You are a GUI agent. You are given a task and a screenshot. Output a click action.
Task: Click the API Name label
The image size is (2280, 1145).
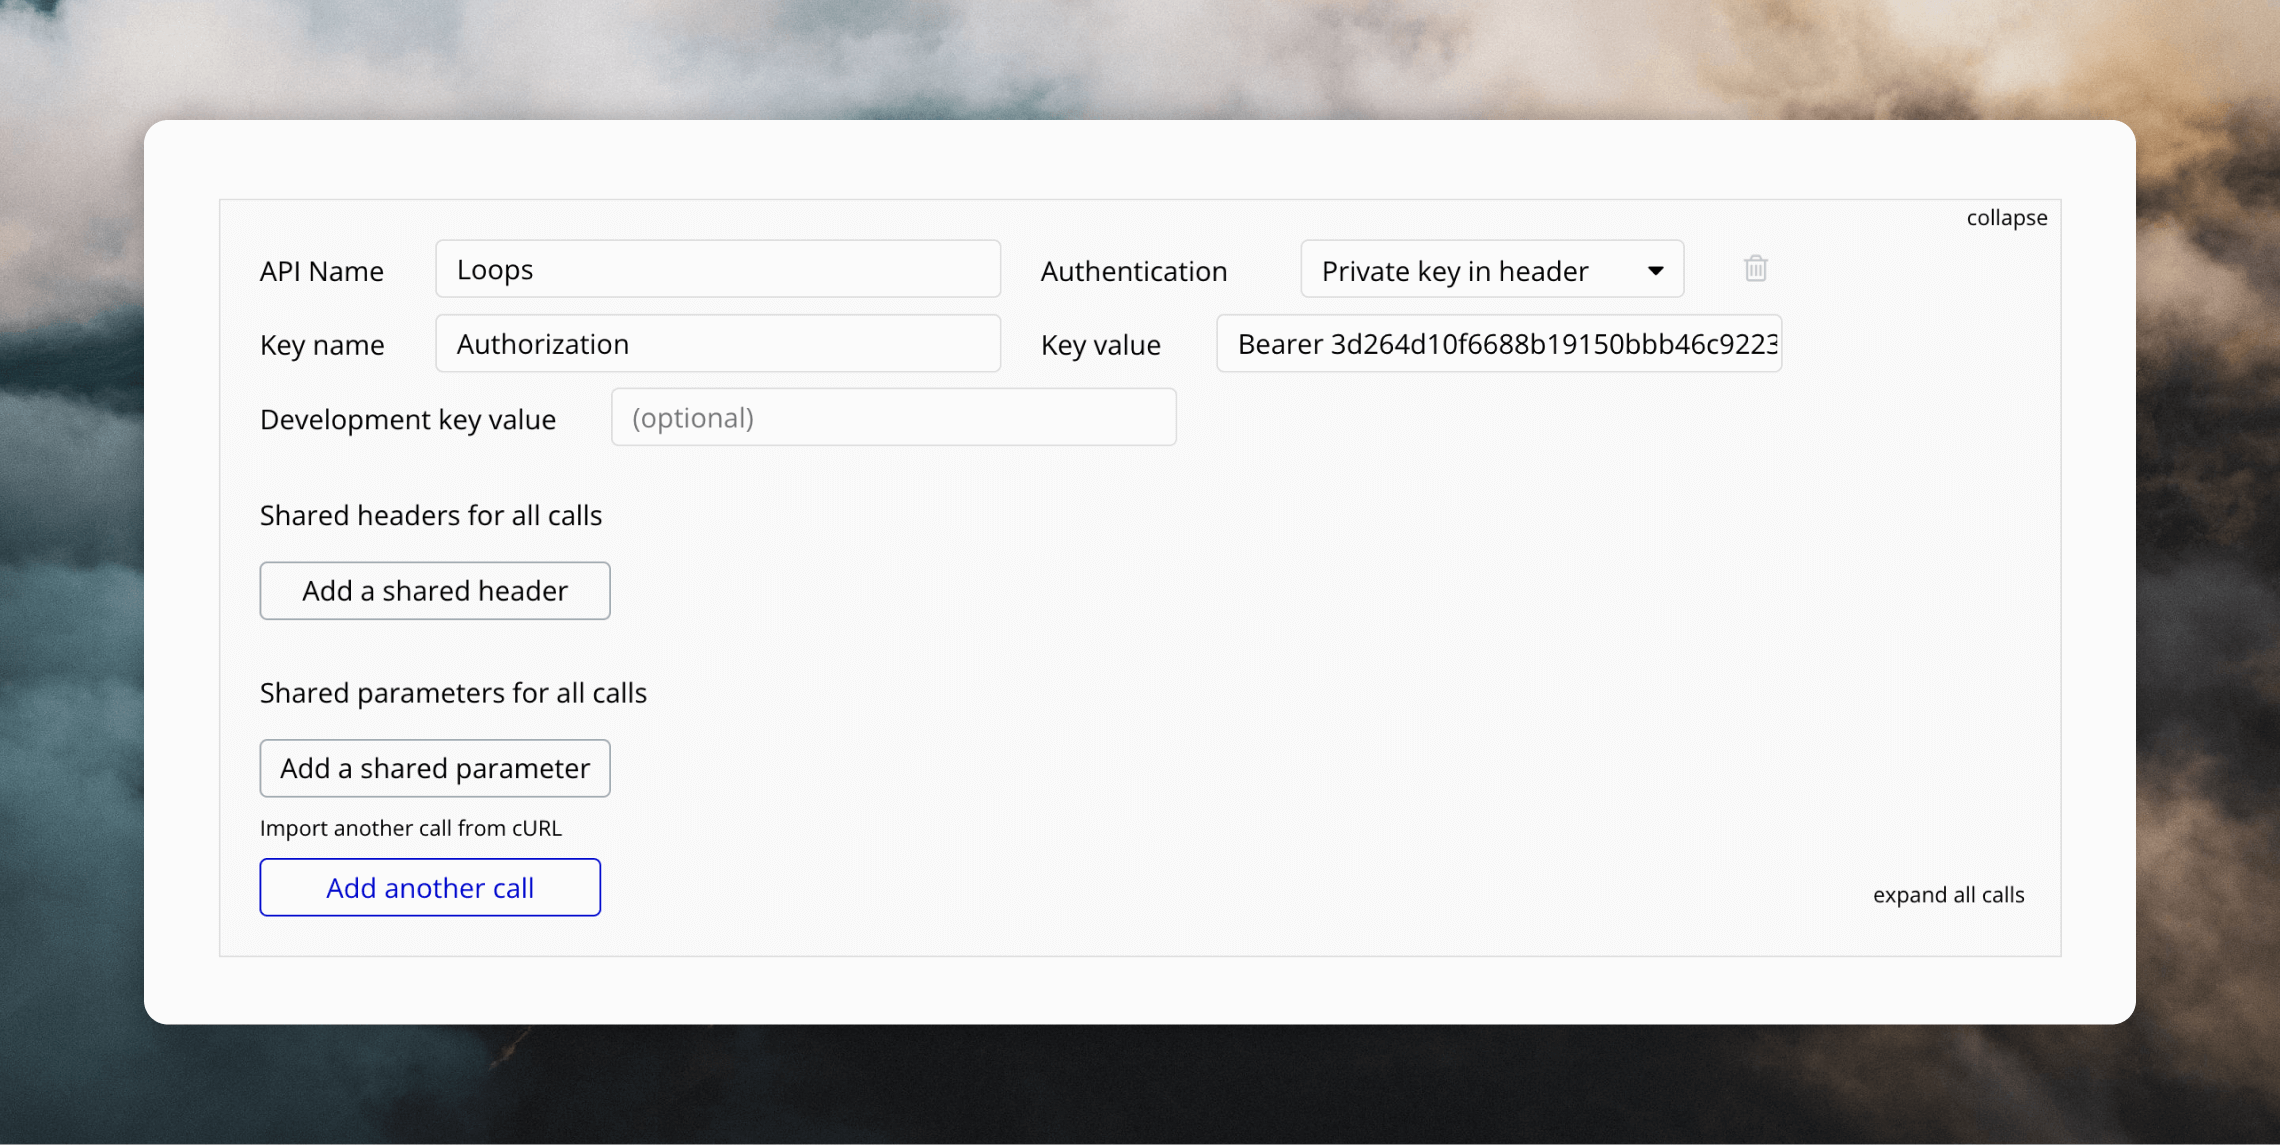click(322, 271)
